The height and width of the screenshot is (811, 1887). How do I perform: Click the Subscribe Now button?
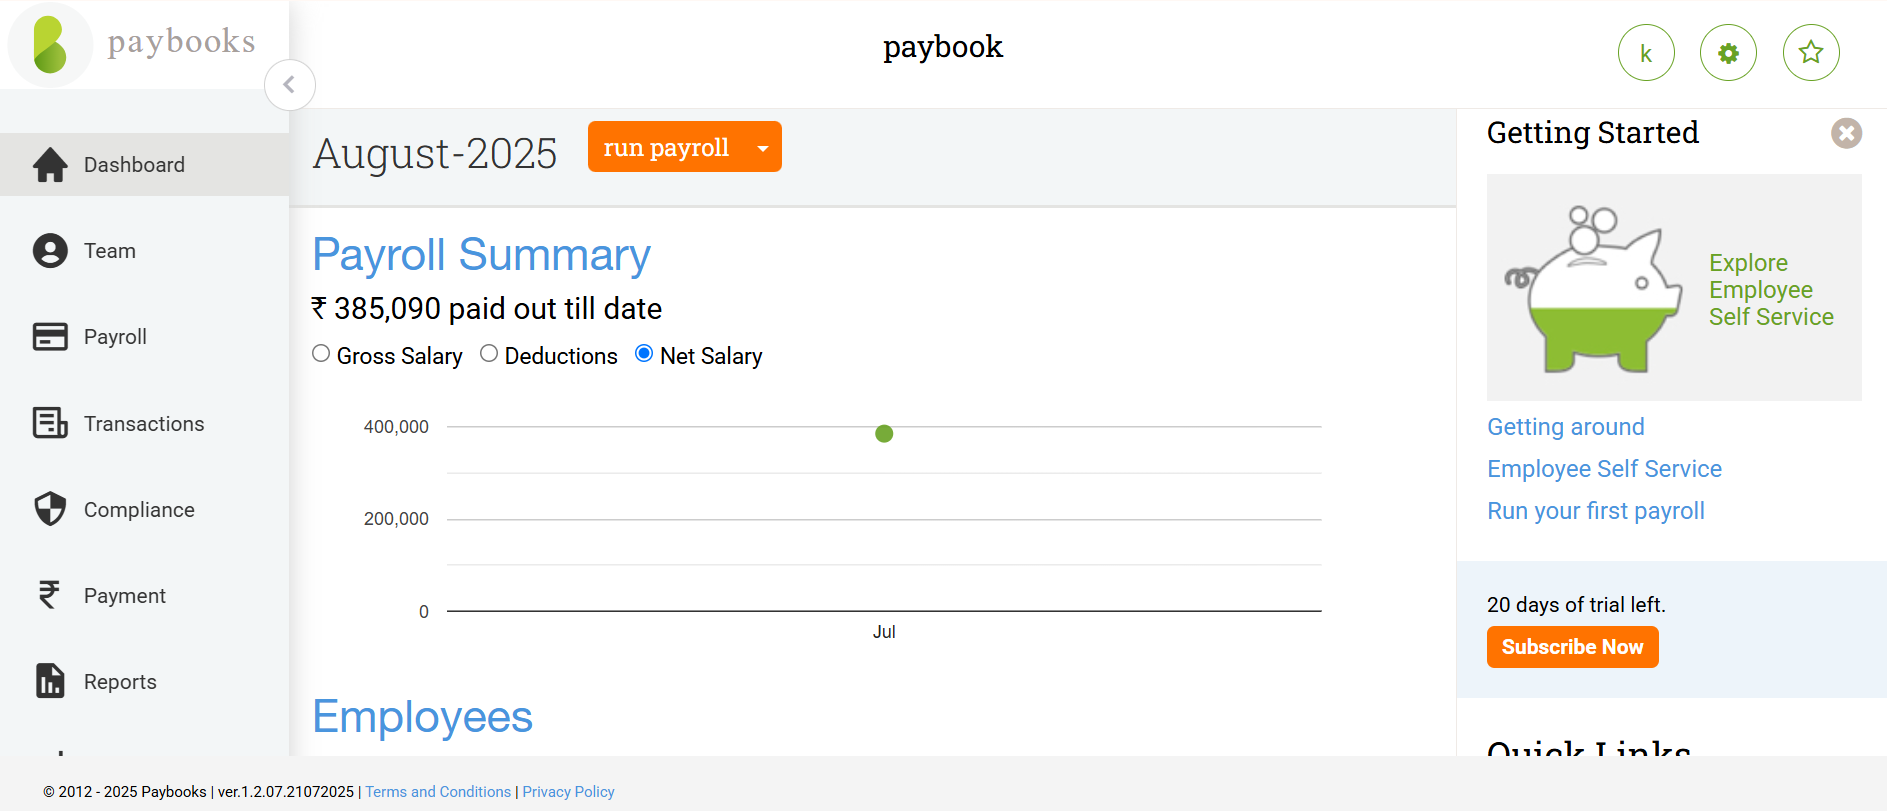1572,647
